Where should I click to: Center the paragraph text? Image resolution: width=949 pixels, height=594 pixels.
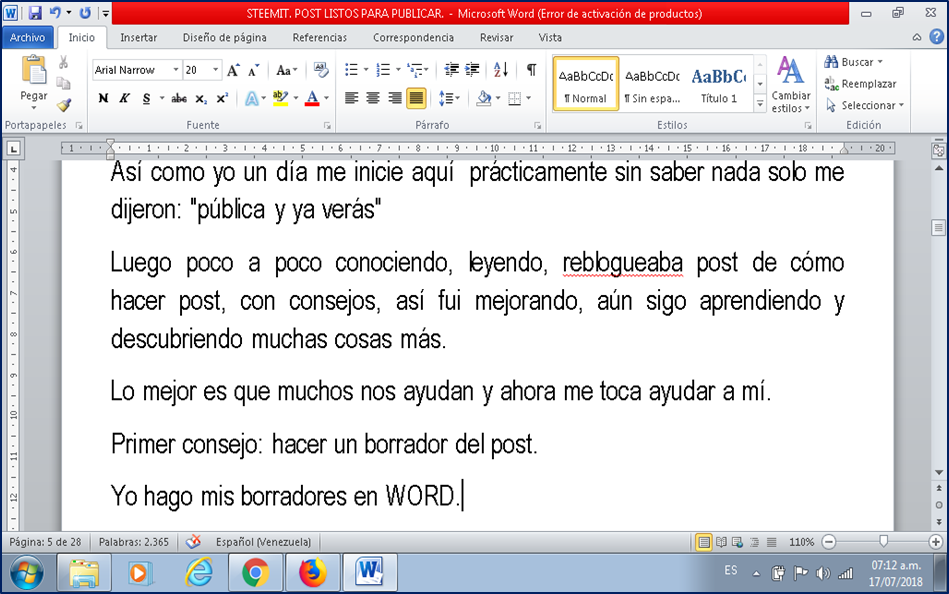pyautogui.click(x=373, y=98)
